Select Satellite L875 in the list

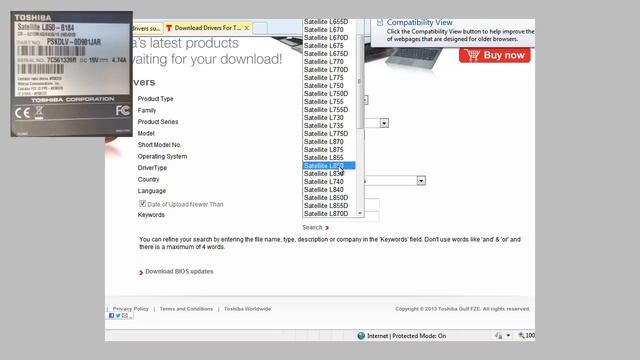[329, 150]
